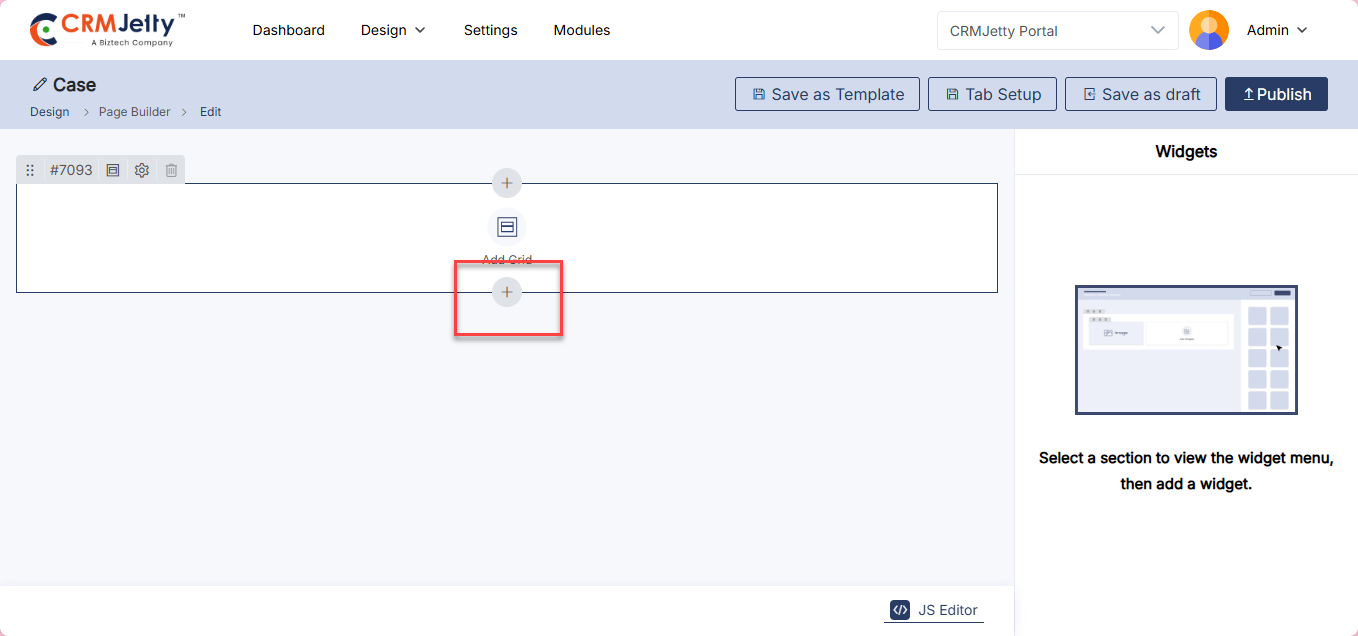Image resolution: width=1358 pixels, height=636 pixels.
Task: Click the Save as Template button
Action: (x=827, y=94)
